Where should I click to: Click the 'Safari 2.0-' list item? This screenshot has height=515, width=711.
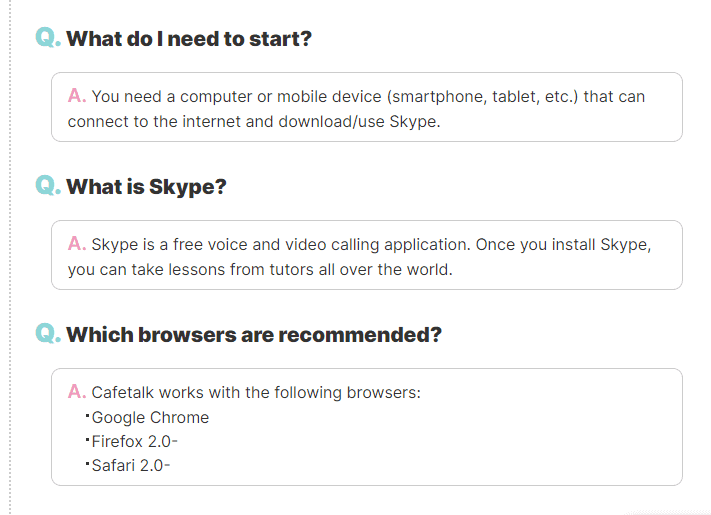(131, 465)
